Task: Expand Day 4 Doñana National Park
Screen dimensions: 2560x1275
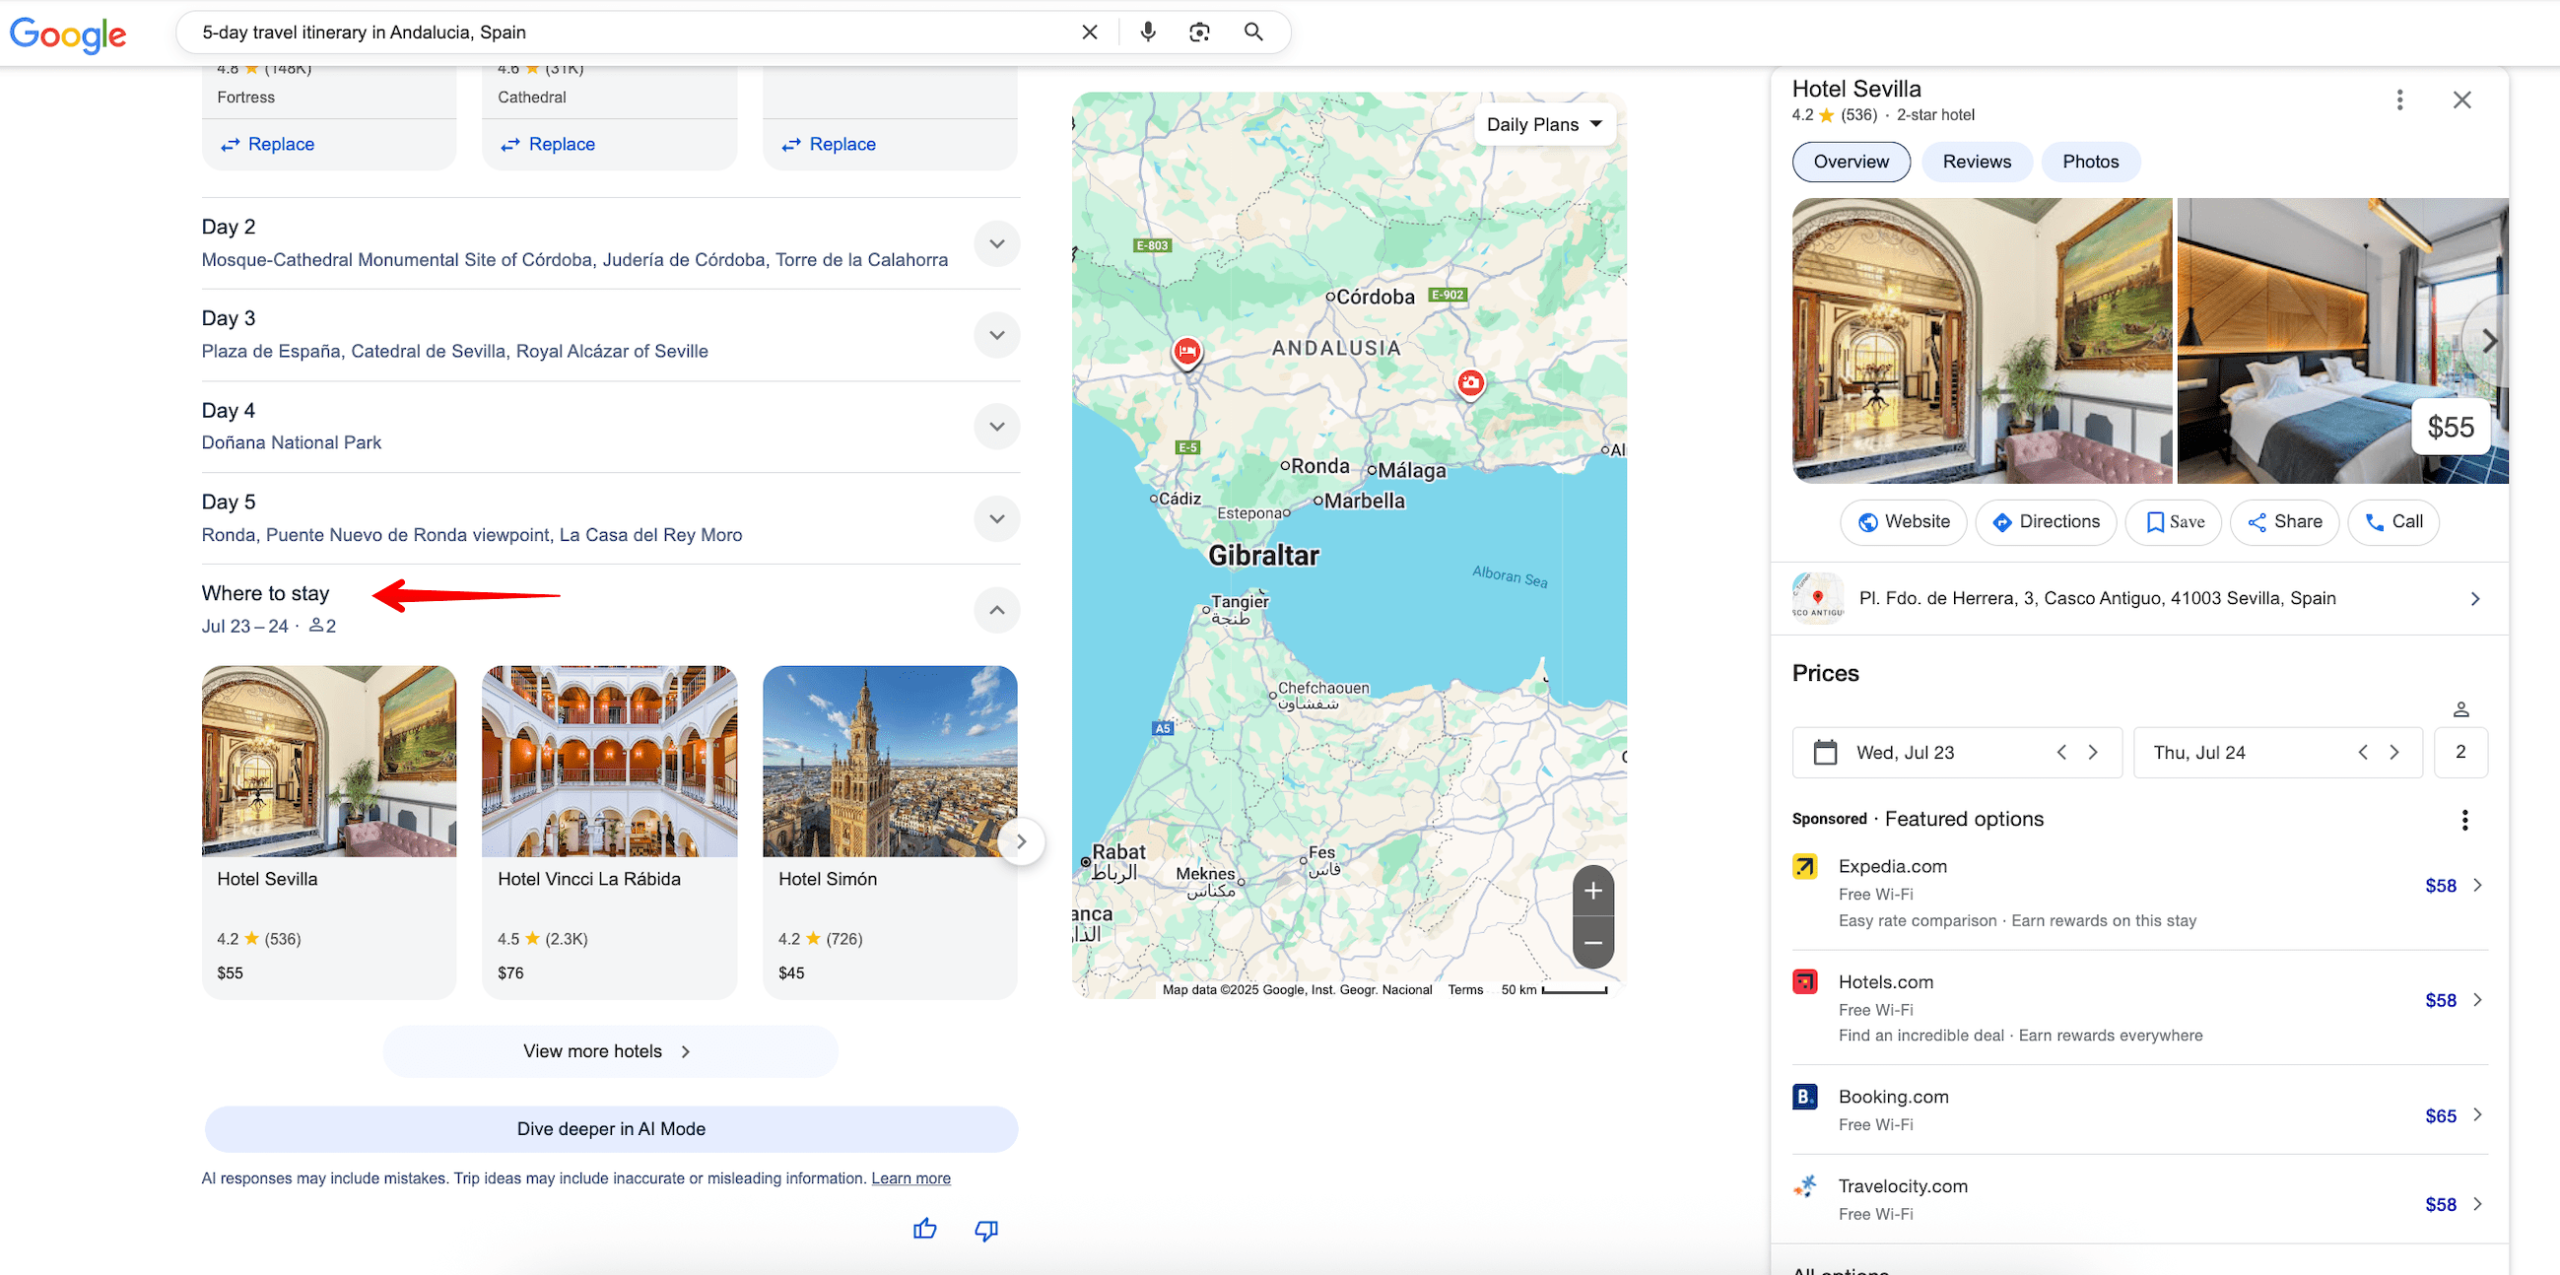Action: (x=997, y=426)
